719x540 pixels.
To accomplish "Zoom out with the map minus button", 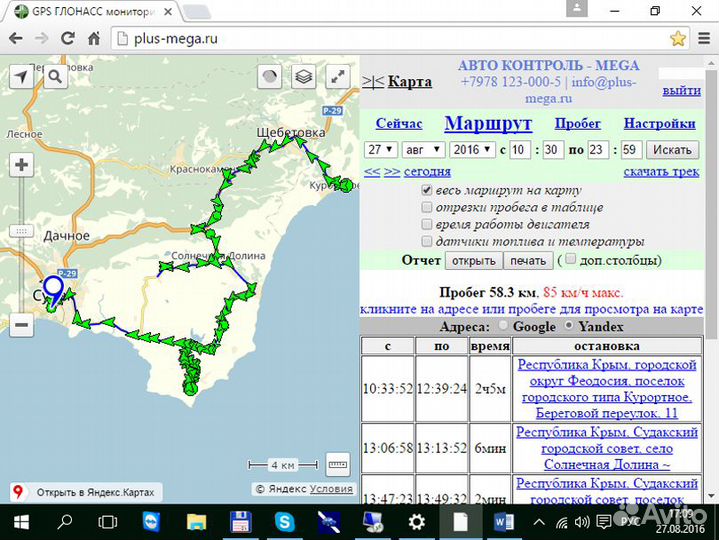I will pyautogui.click(x=21, y=323).
